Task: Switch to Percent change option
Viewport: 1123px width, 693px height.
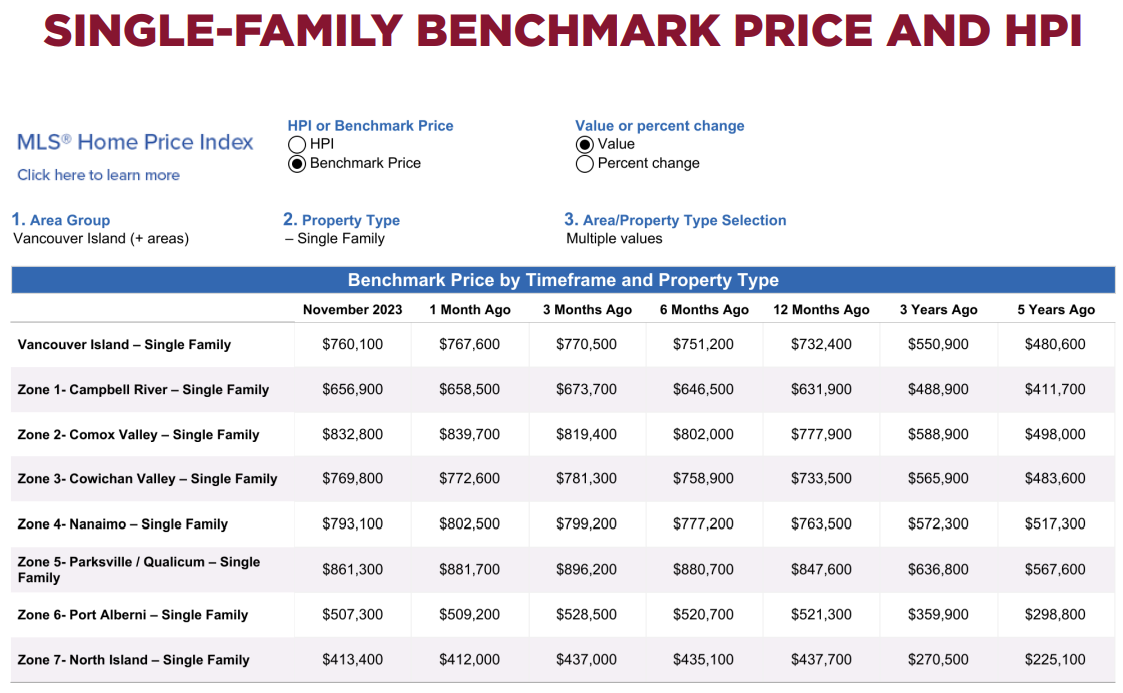Action: coord(585,164)
